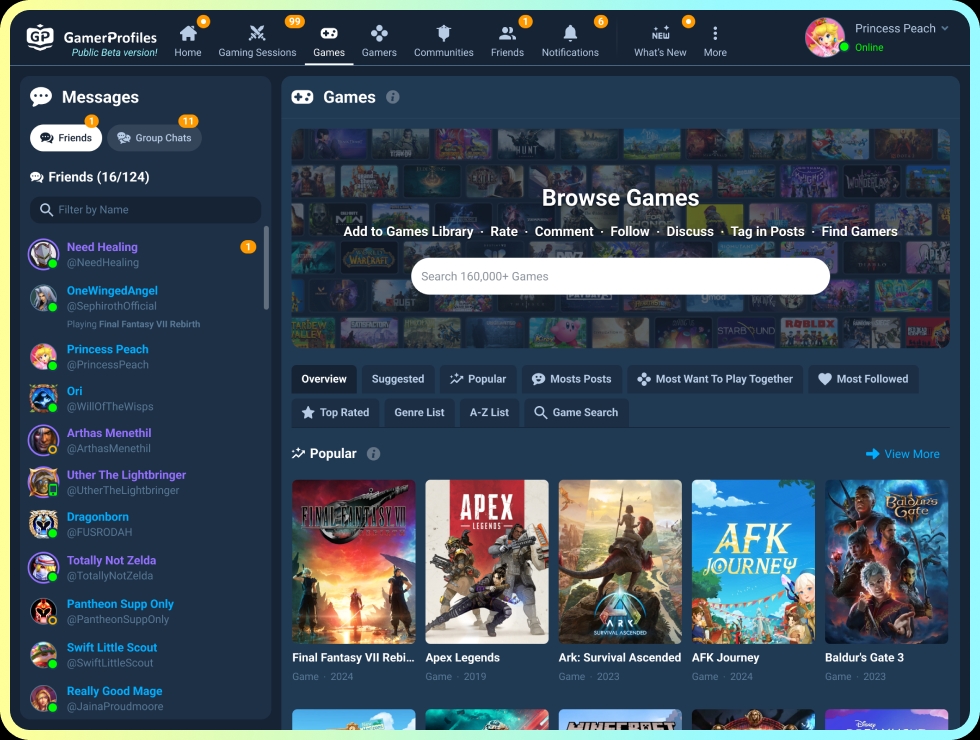Select the Suggested tab
This screenshot has width=980, height=740.
(x=397, y=379)
